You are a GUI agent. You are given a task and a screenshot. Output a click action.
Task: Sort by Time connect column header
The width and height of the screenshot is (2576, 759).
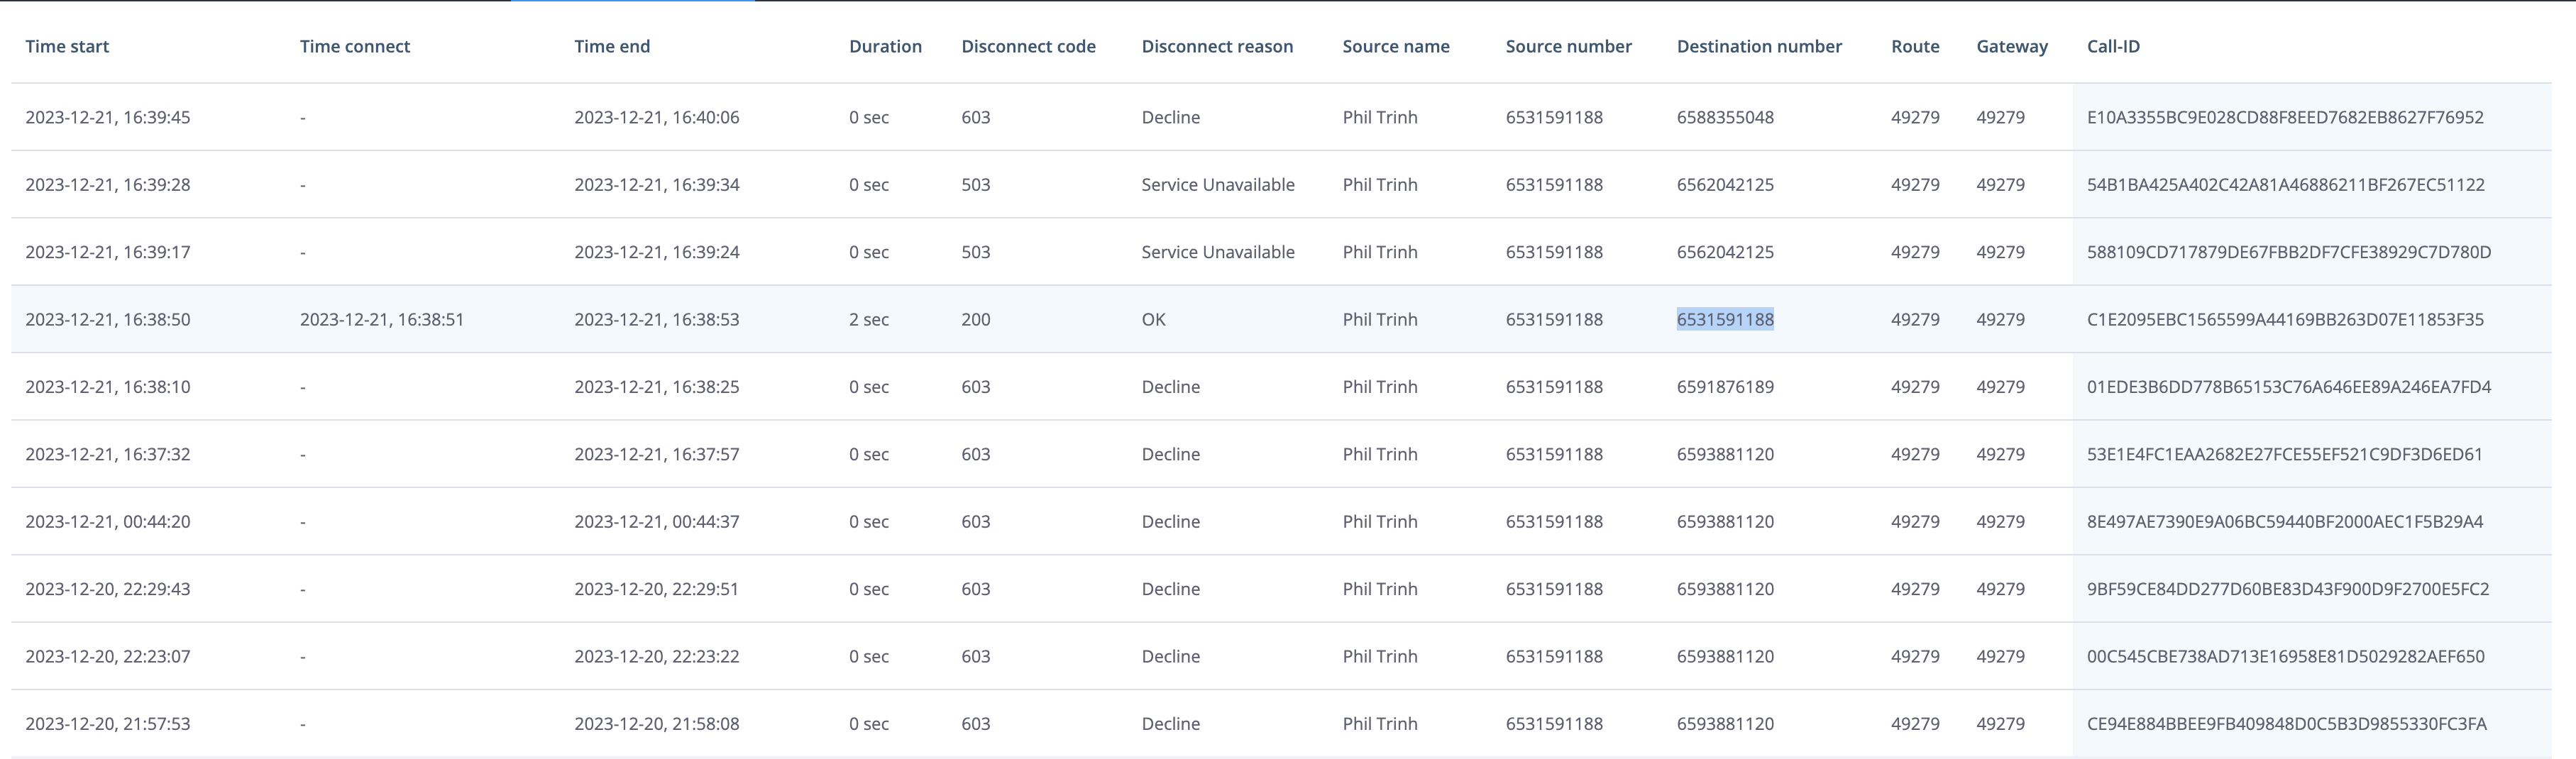coord(355,46)
